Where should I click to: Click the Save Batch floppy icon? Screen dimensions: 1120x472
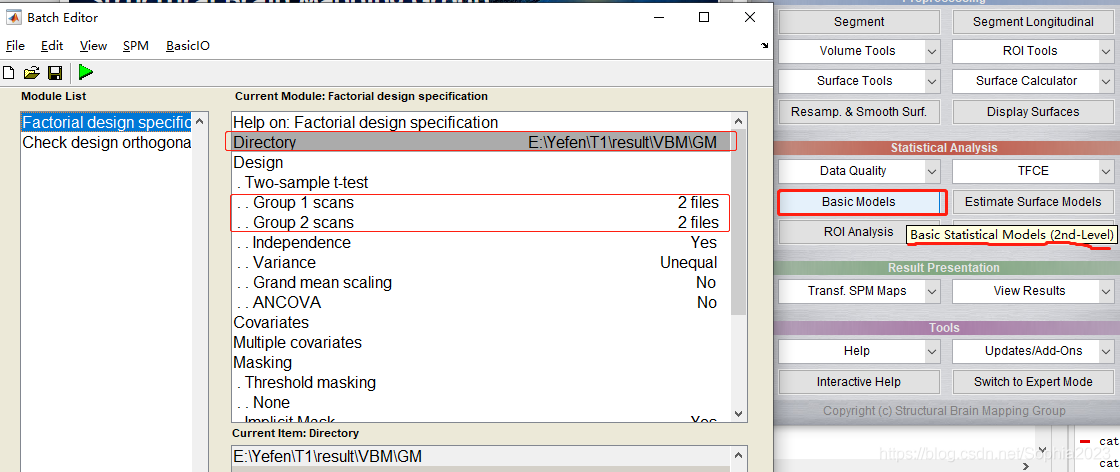click(55, 72)
